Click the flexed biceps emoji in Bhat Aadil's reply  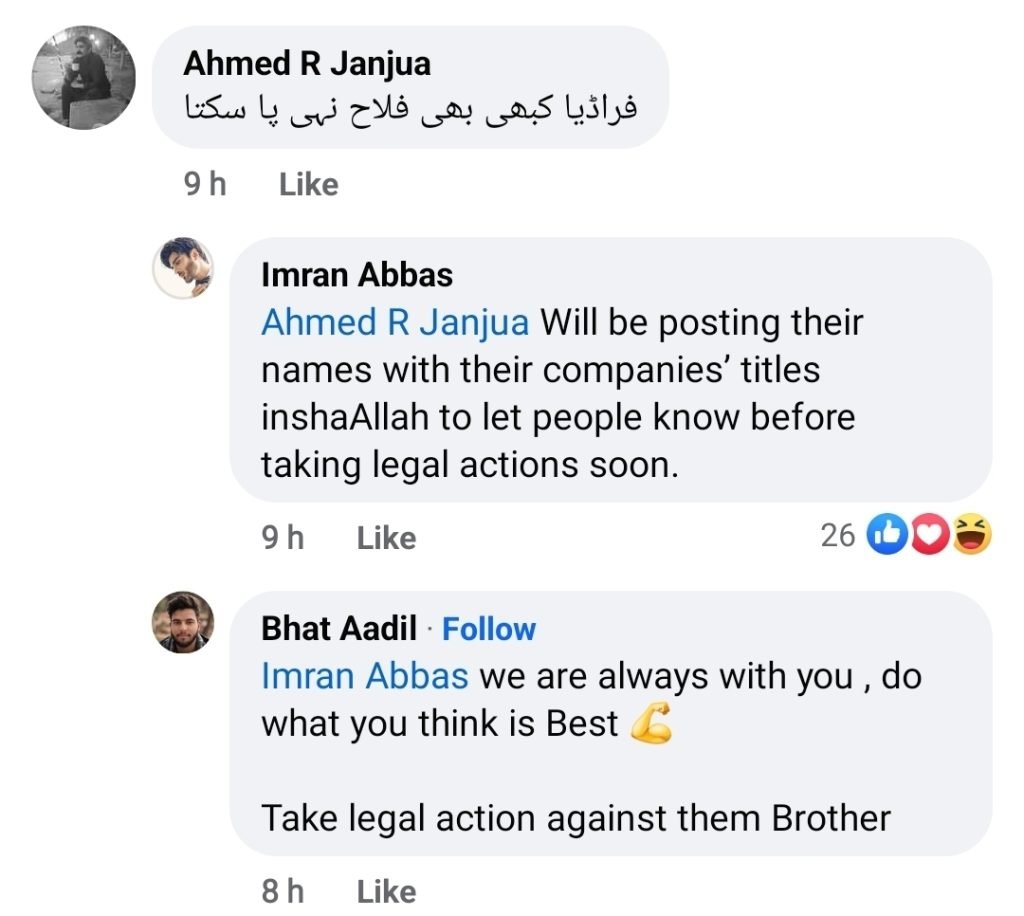[x=651, y=726]
